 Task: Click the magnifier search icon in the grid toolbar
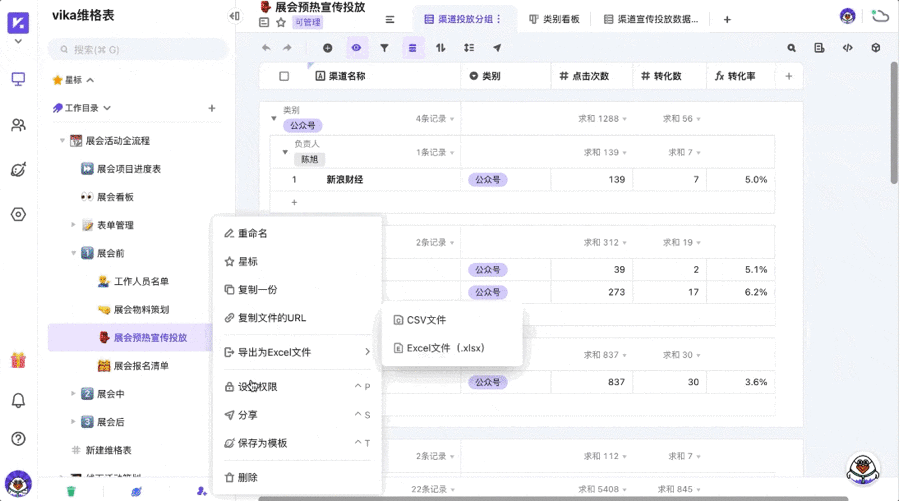(x=791, y=48)
